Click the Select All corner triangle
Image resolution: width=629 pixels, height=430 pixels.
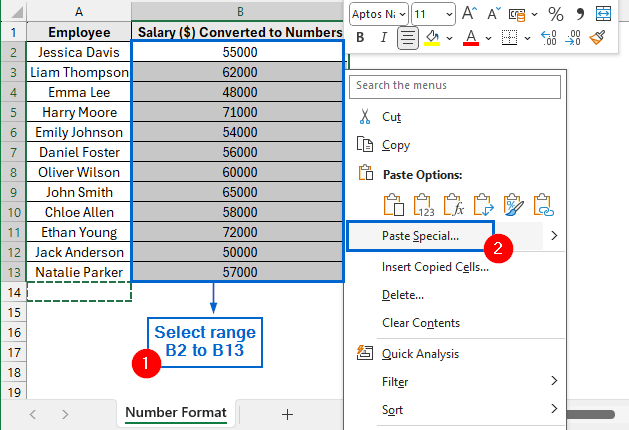coord(15,12)
